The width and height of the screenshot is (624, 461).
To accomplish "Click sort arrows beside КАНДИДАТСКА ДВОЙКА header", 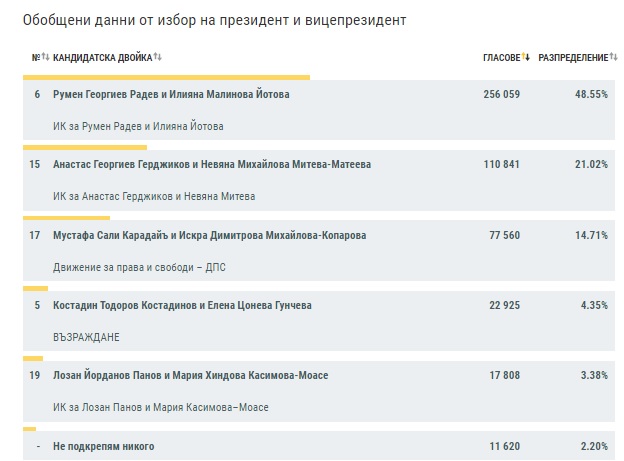I will [158, 58].
